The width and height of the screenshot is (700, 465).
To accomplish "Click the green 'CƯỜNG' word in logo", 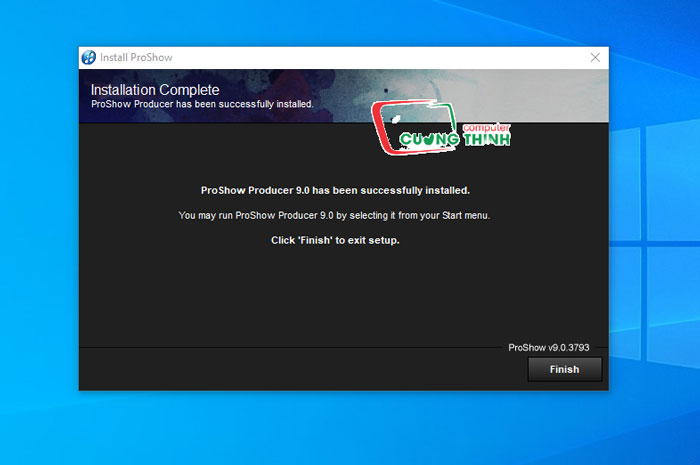I will pos(429,139).
